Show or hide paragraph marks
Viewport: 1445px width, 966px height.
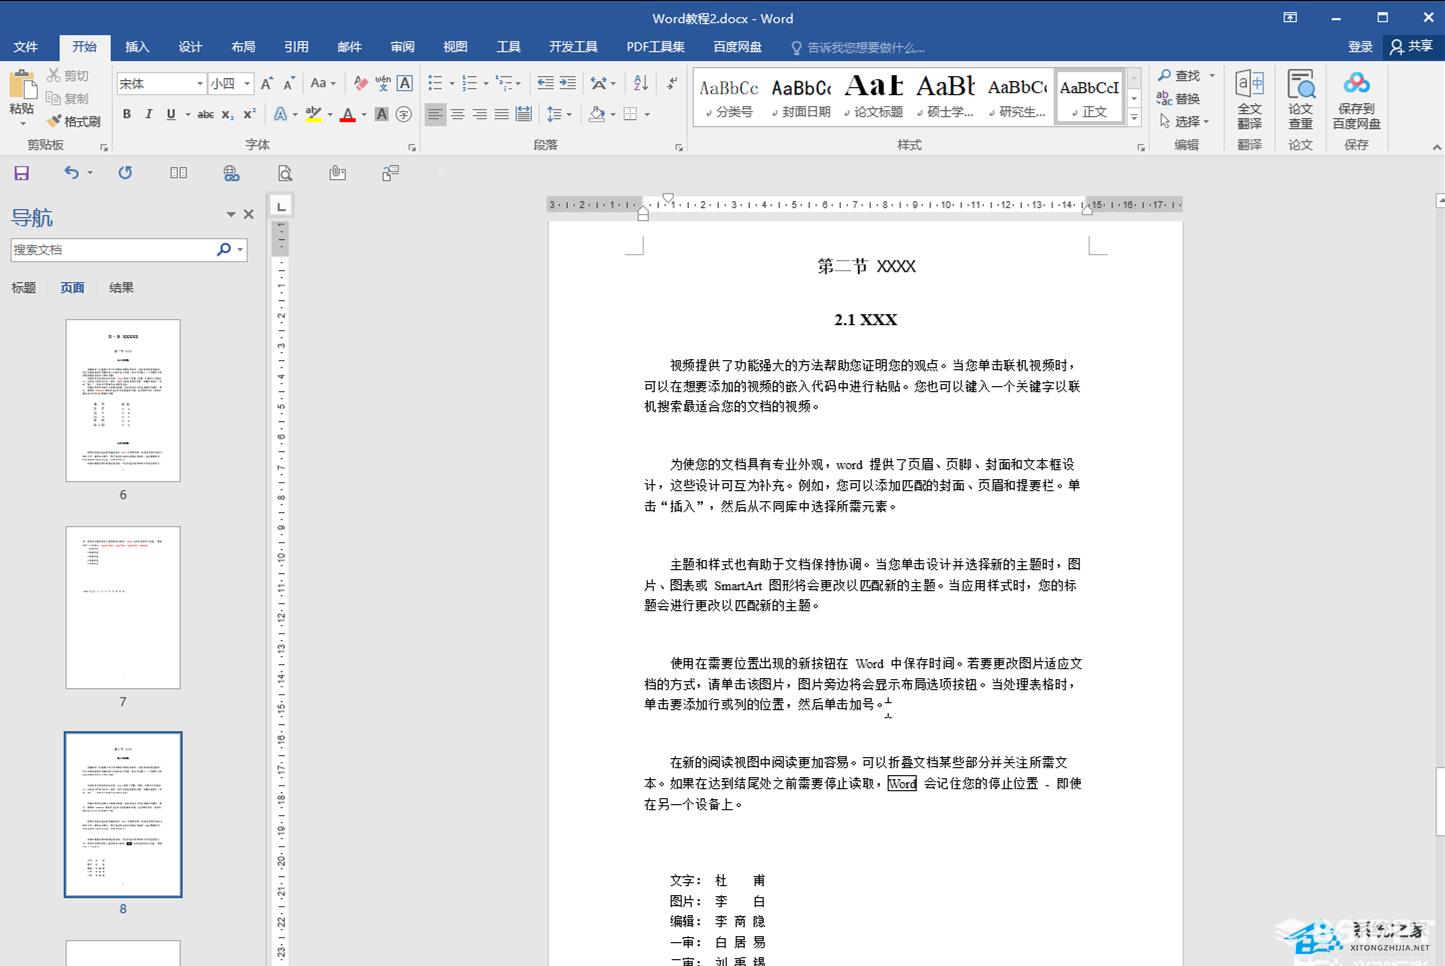pyautogui.click(x=672, y=83)
